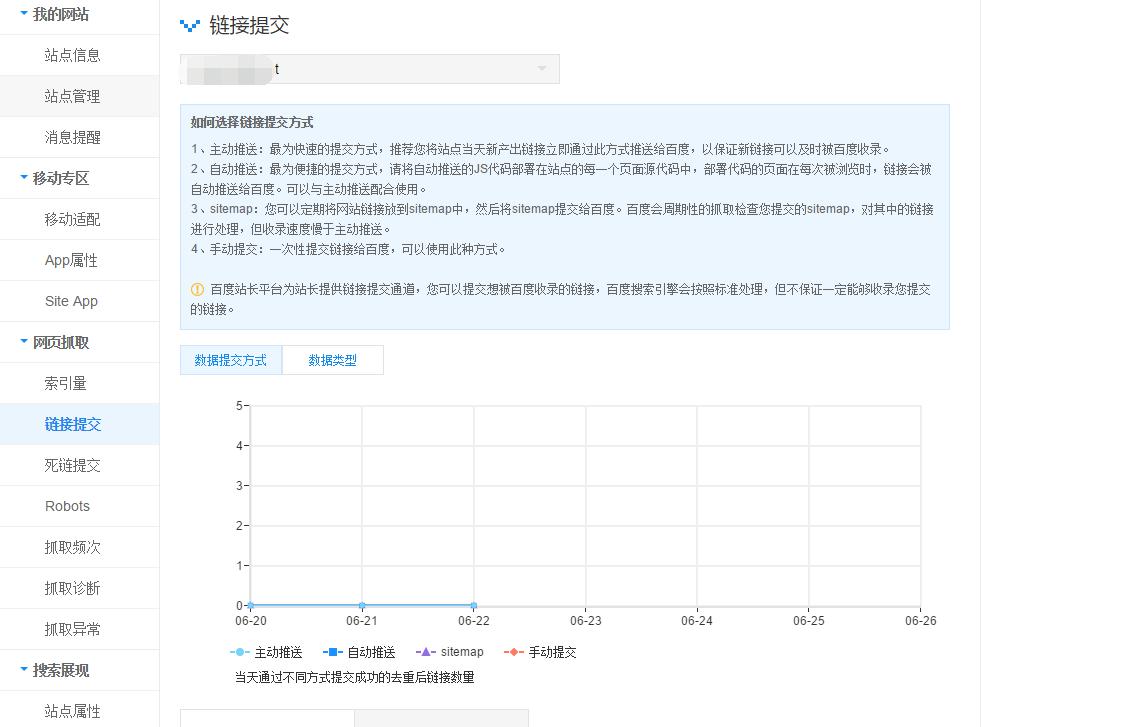
Task: Collapse the 网页抓取 sidebar group
Action: tap(60, 342)
